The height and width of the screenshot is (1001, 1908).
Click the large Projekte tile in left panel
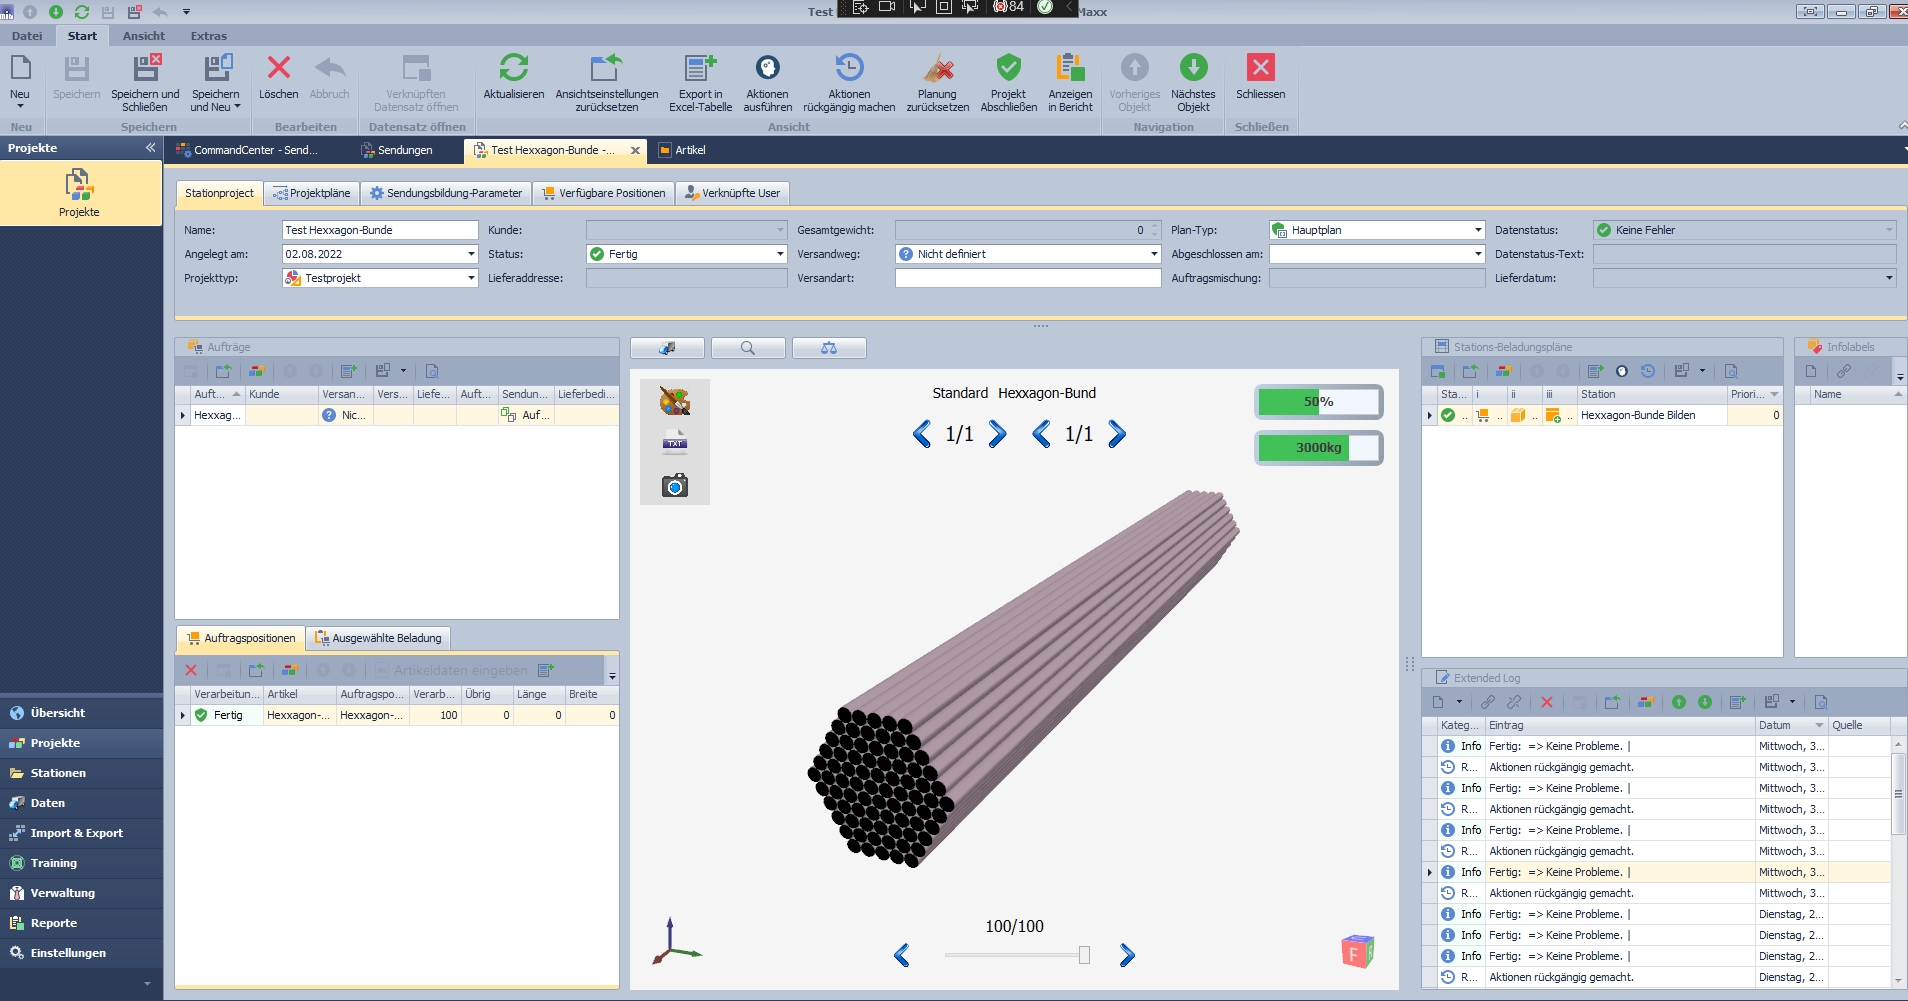[x=80, y=193]
